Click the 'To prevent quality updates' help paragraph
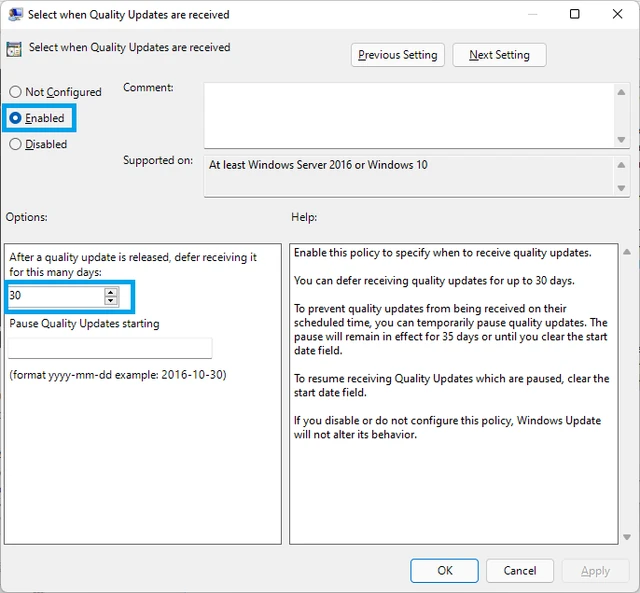The image size is (640, 593). click(x=451, y=329)
